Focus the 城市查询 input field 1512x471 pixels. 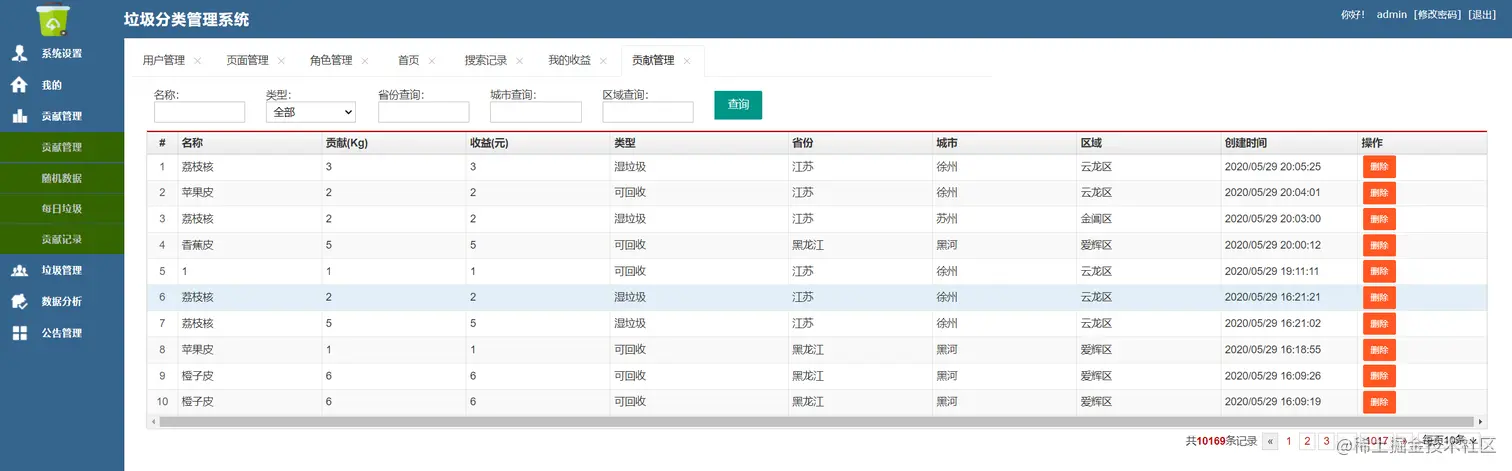tap(536, 112)
